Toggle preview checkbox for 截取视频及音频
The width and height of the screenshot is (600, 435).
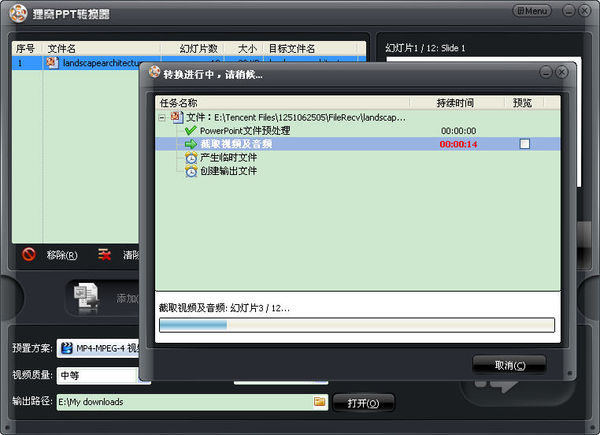pos(525,144)
